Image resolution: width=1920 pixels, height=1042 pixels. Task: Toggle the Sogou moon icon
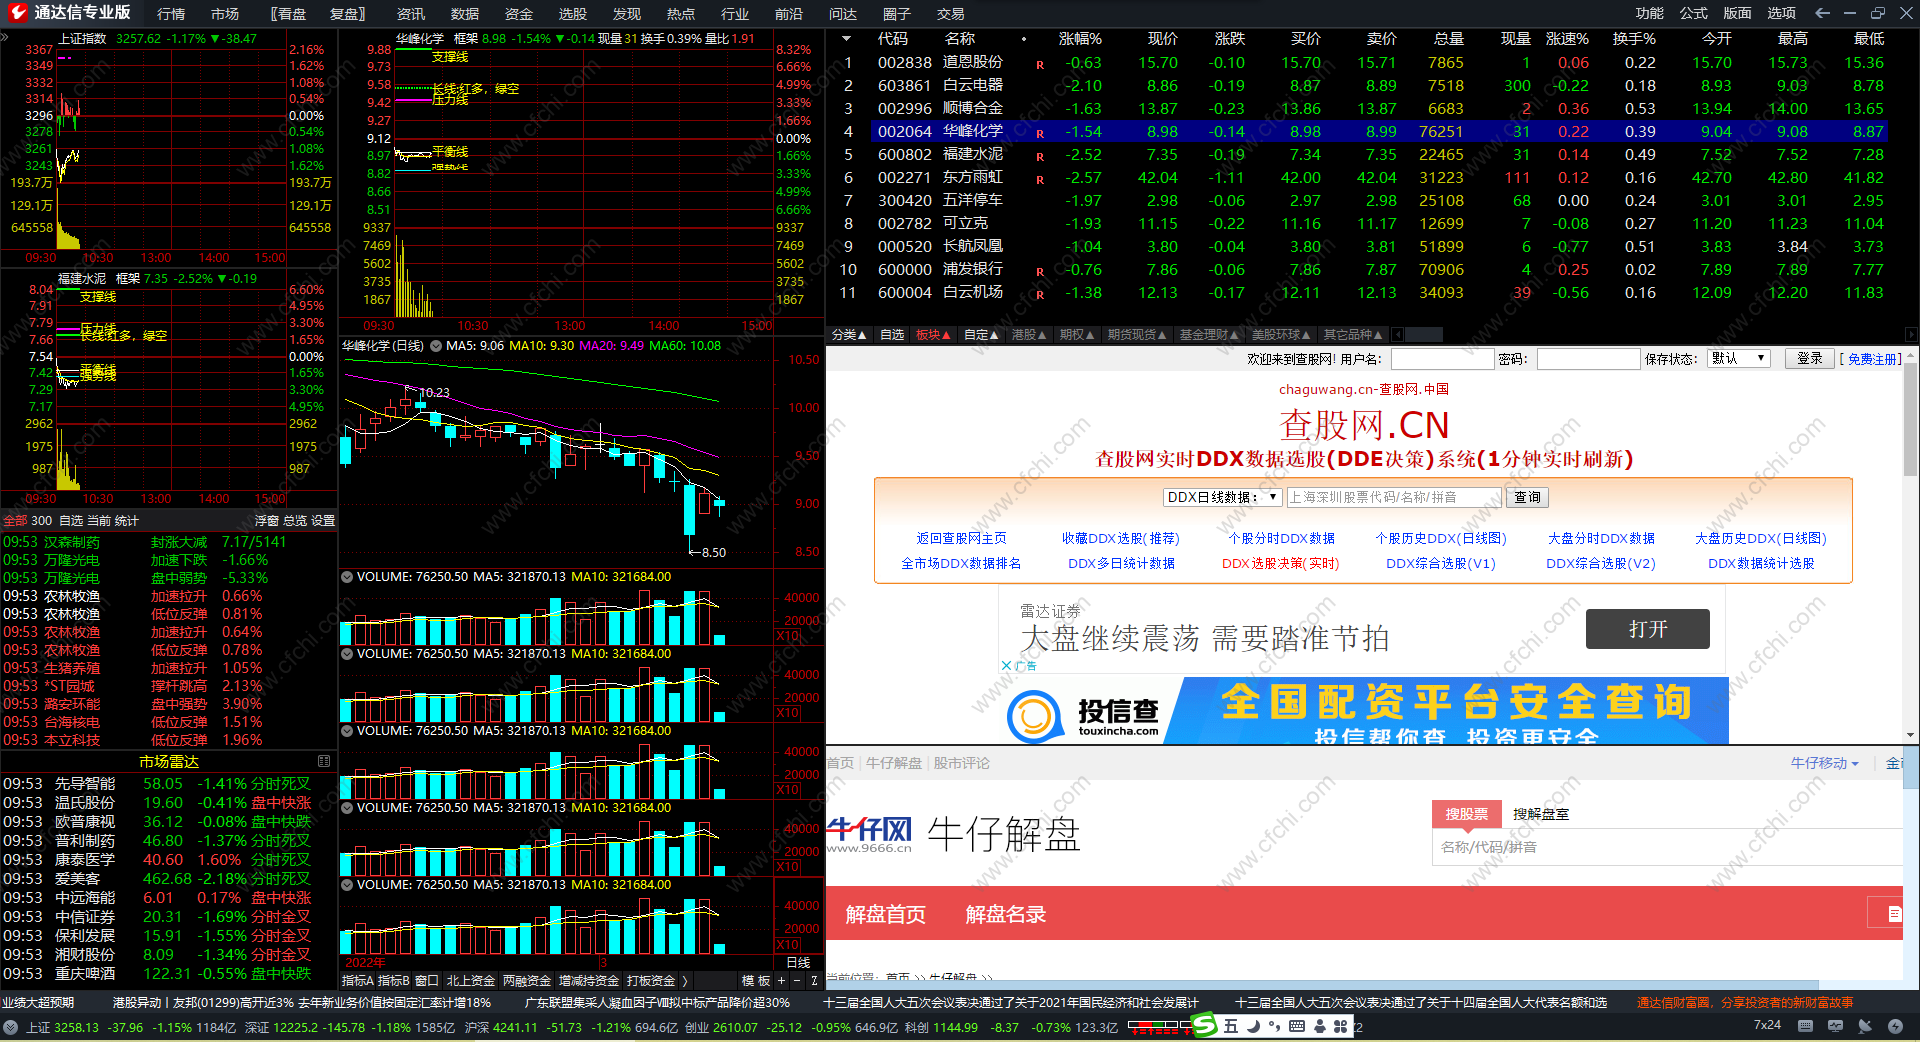pos(1253,1026)
